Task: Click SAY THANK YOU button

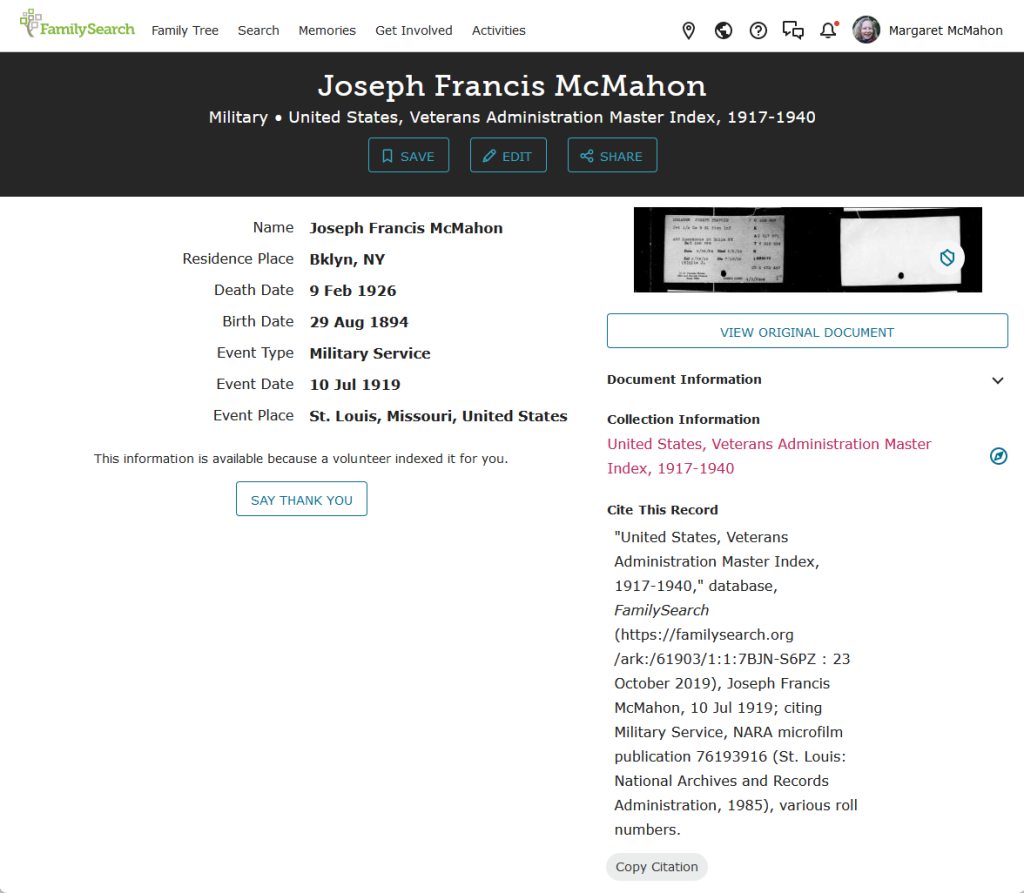Action: click(x=301, y=499)
